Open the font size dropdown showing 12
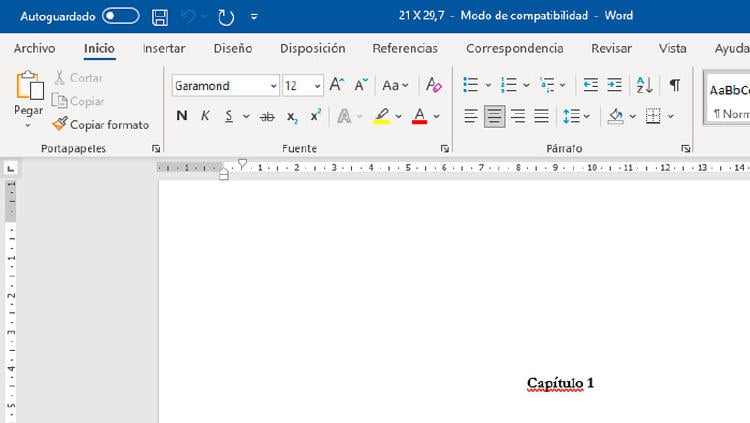The height and width of the screenshot is (423, 750). coord(317,87)
